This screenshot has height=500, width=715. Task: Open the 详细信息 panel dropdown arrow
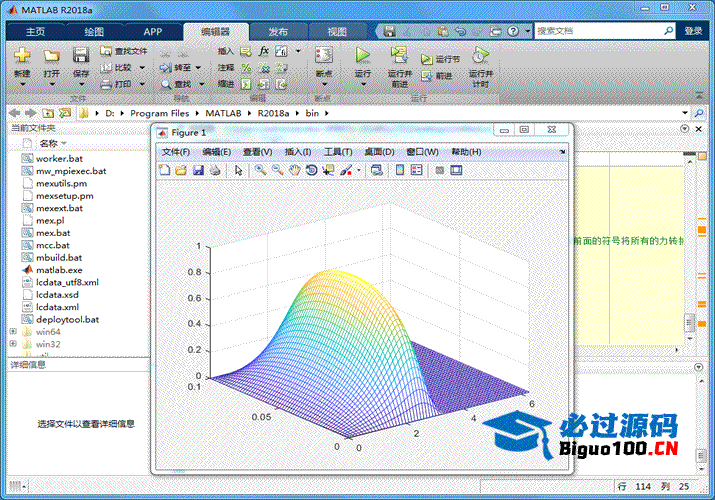tap(699, 367)
